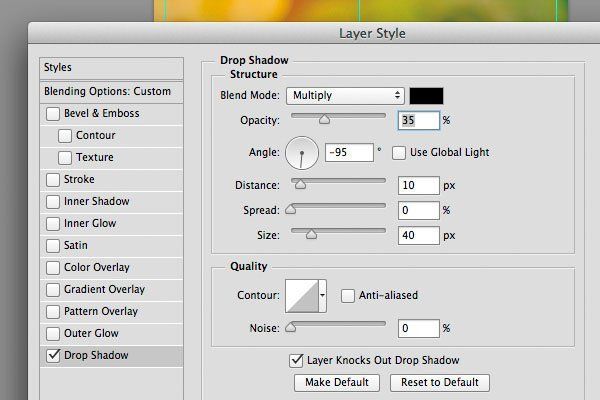
Task: Open the black shadow color swatch
Action: click(x=427, y=96)
